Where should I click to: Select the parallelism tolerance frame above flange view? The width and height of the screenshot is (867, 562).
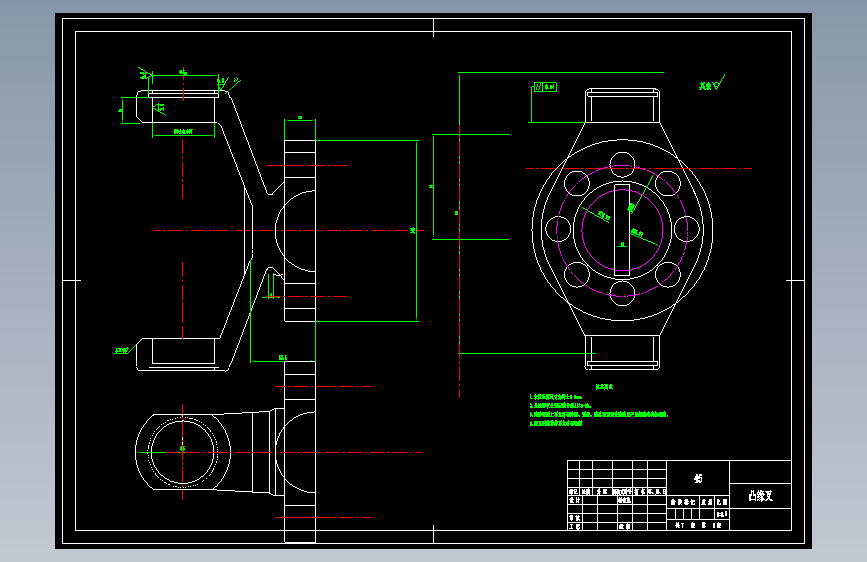click(x=545, y=87)
